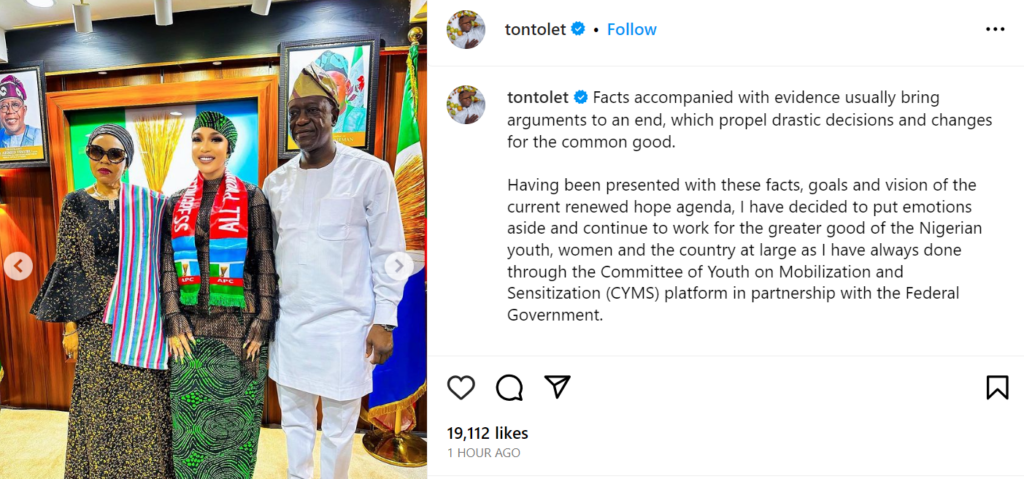View who liked via 19,112 likes
This screenshot has width=1024, height=479.
[488, 433]
